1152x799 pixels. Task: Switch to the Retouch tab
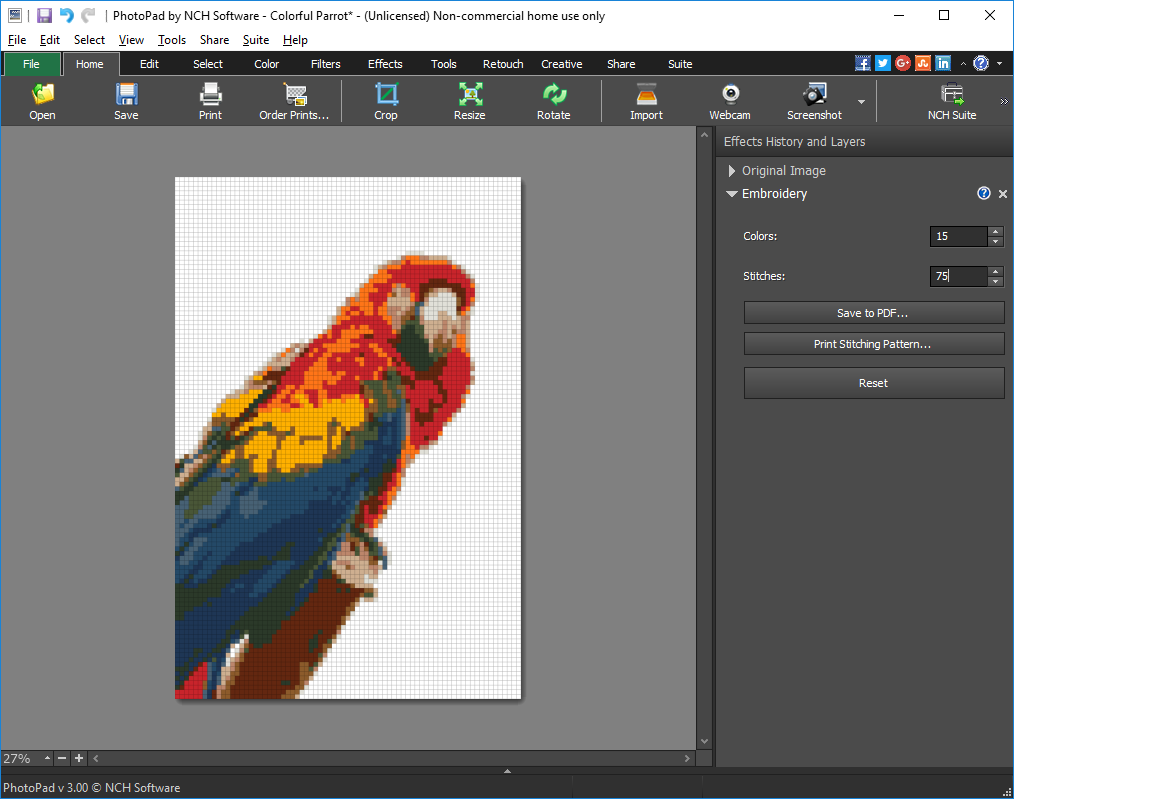coord(502,63)
